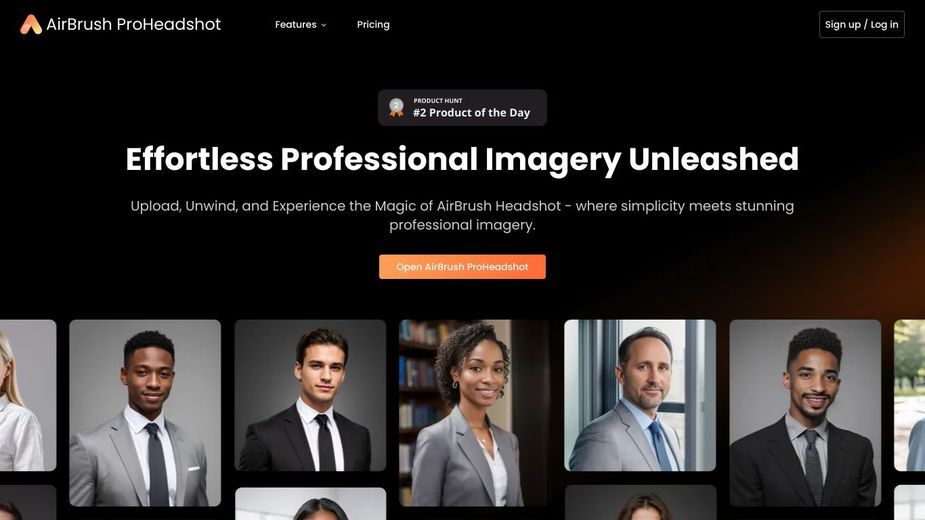This screenshot has width=925, height=520.
Task: Click second-row thumbnail of dark-haired woman below black suit
Action: (311, 503)
